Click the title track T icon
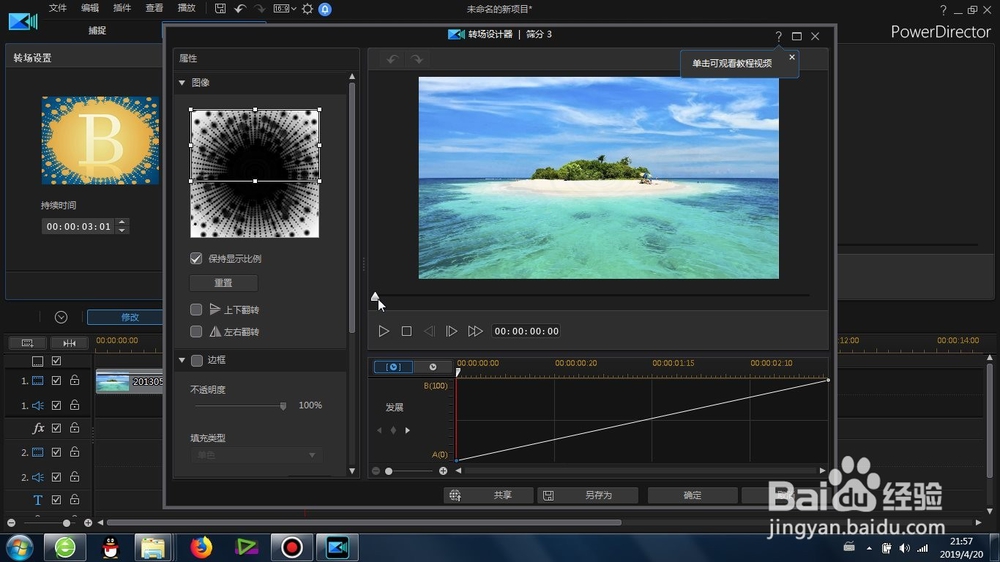Image resolution: width=1000 pixels, height=562 pixels. click(x=38, y=500)
